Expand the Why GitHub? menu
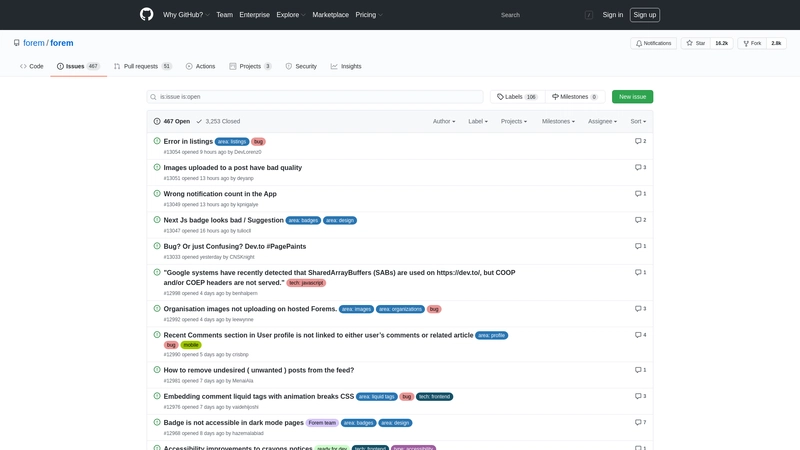Screen dimensions: 800x450 (x=186, y=15)
